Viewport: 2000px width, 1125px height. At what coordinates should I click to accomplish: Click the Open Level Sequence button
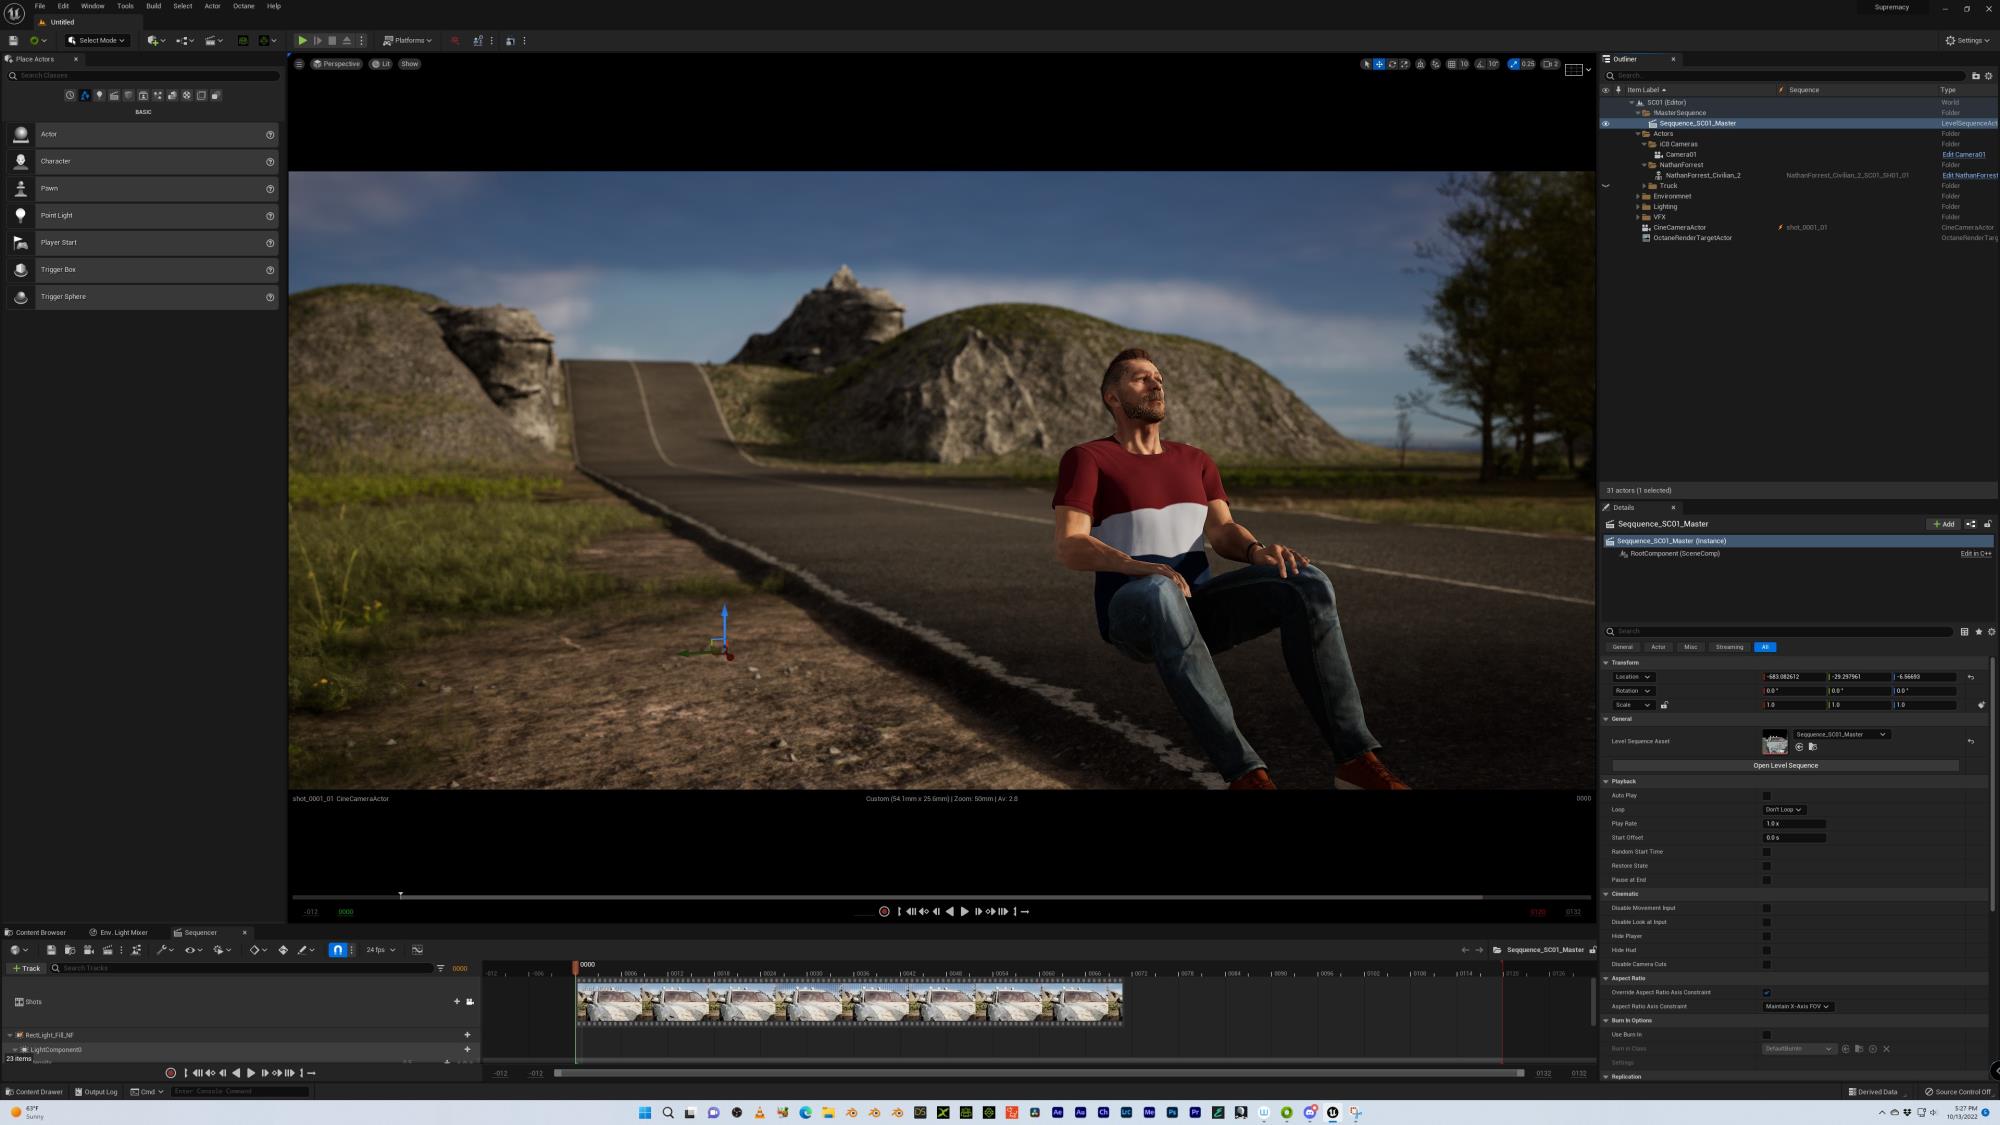[1785, 766]
